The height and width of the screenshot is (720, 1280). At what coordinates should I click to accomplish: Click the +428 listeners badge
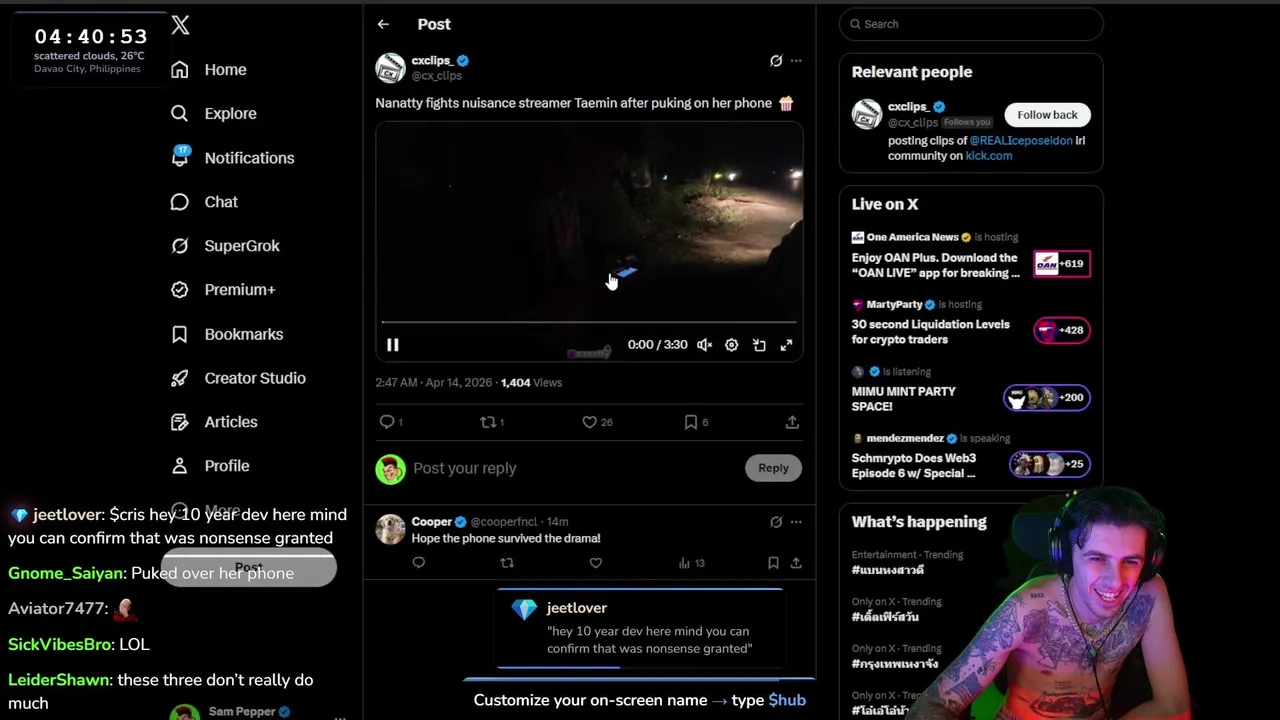(1062, 330)
